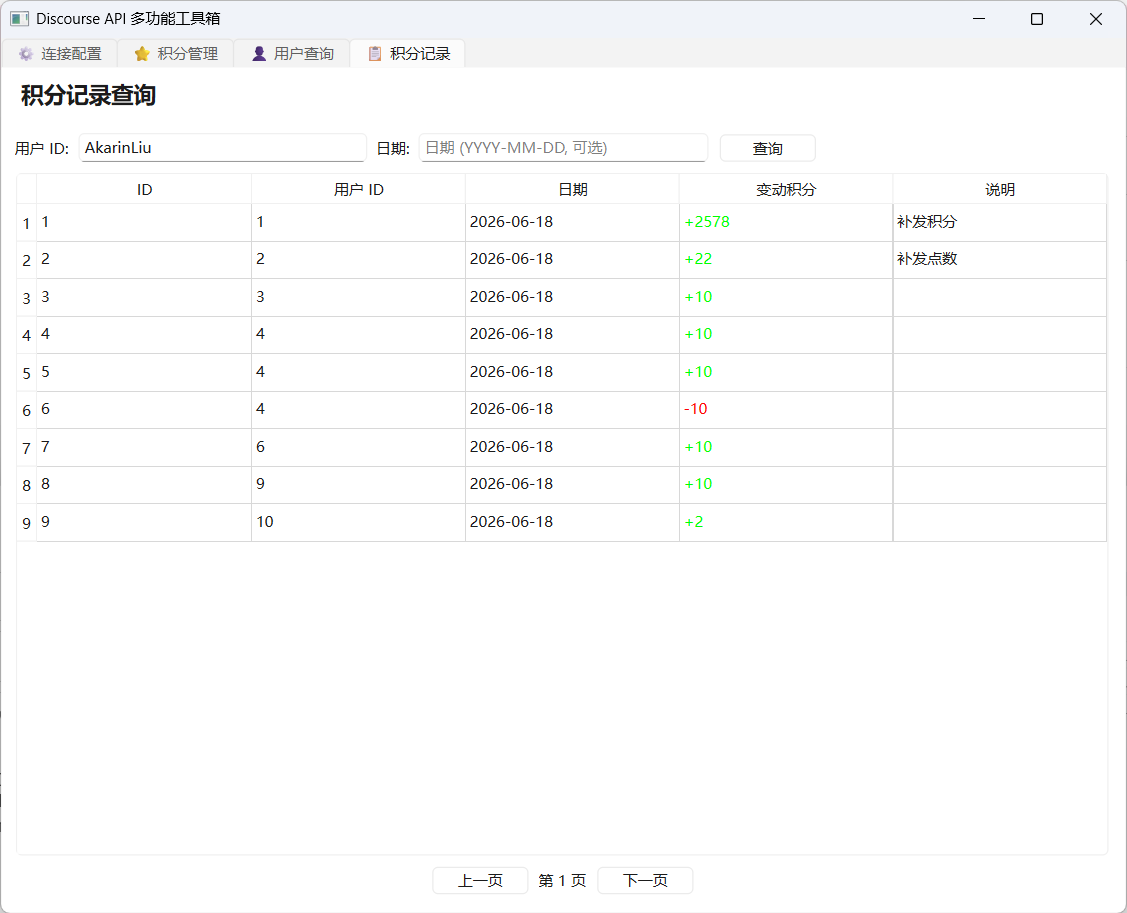
Task: Focus the 用户 ID field containing AkarinLiu
Action: coord(223,147)
